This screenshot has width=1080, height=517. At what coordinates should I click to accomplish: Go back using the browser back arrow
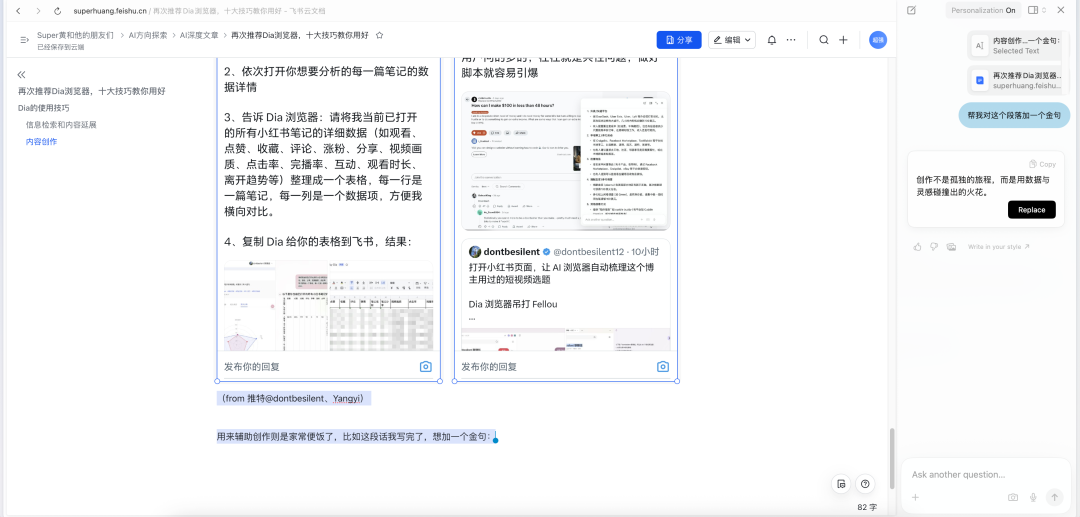pyautogui.click(x=19, y=11)
